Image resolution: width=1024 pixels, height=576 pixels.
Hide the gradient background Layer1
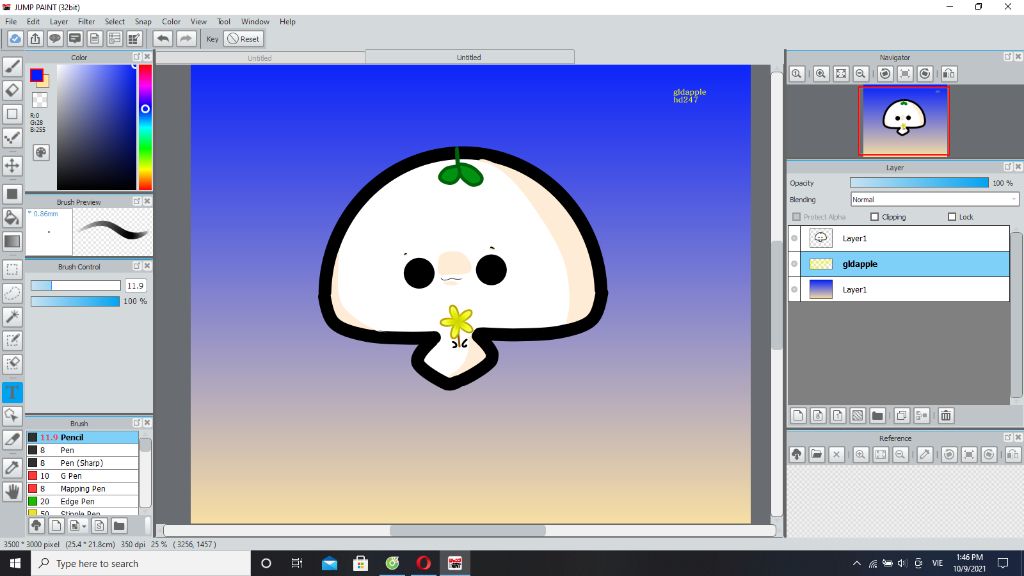(794, 289)
